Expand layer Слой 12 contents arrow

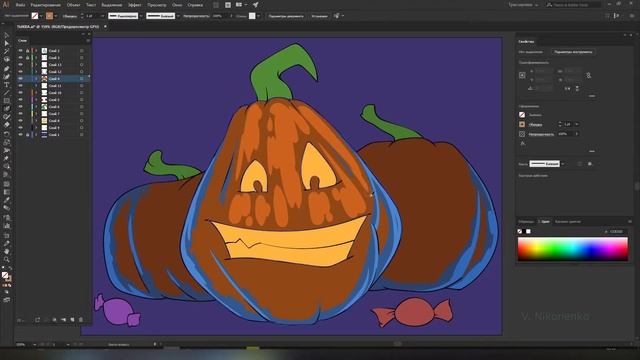(36, 71)
